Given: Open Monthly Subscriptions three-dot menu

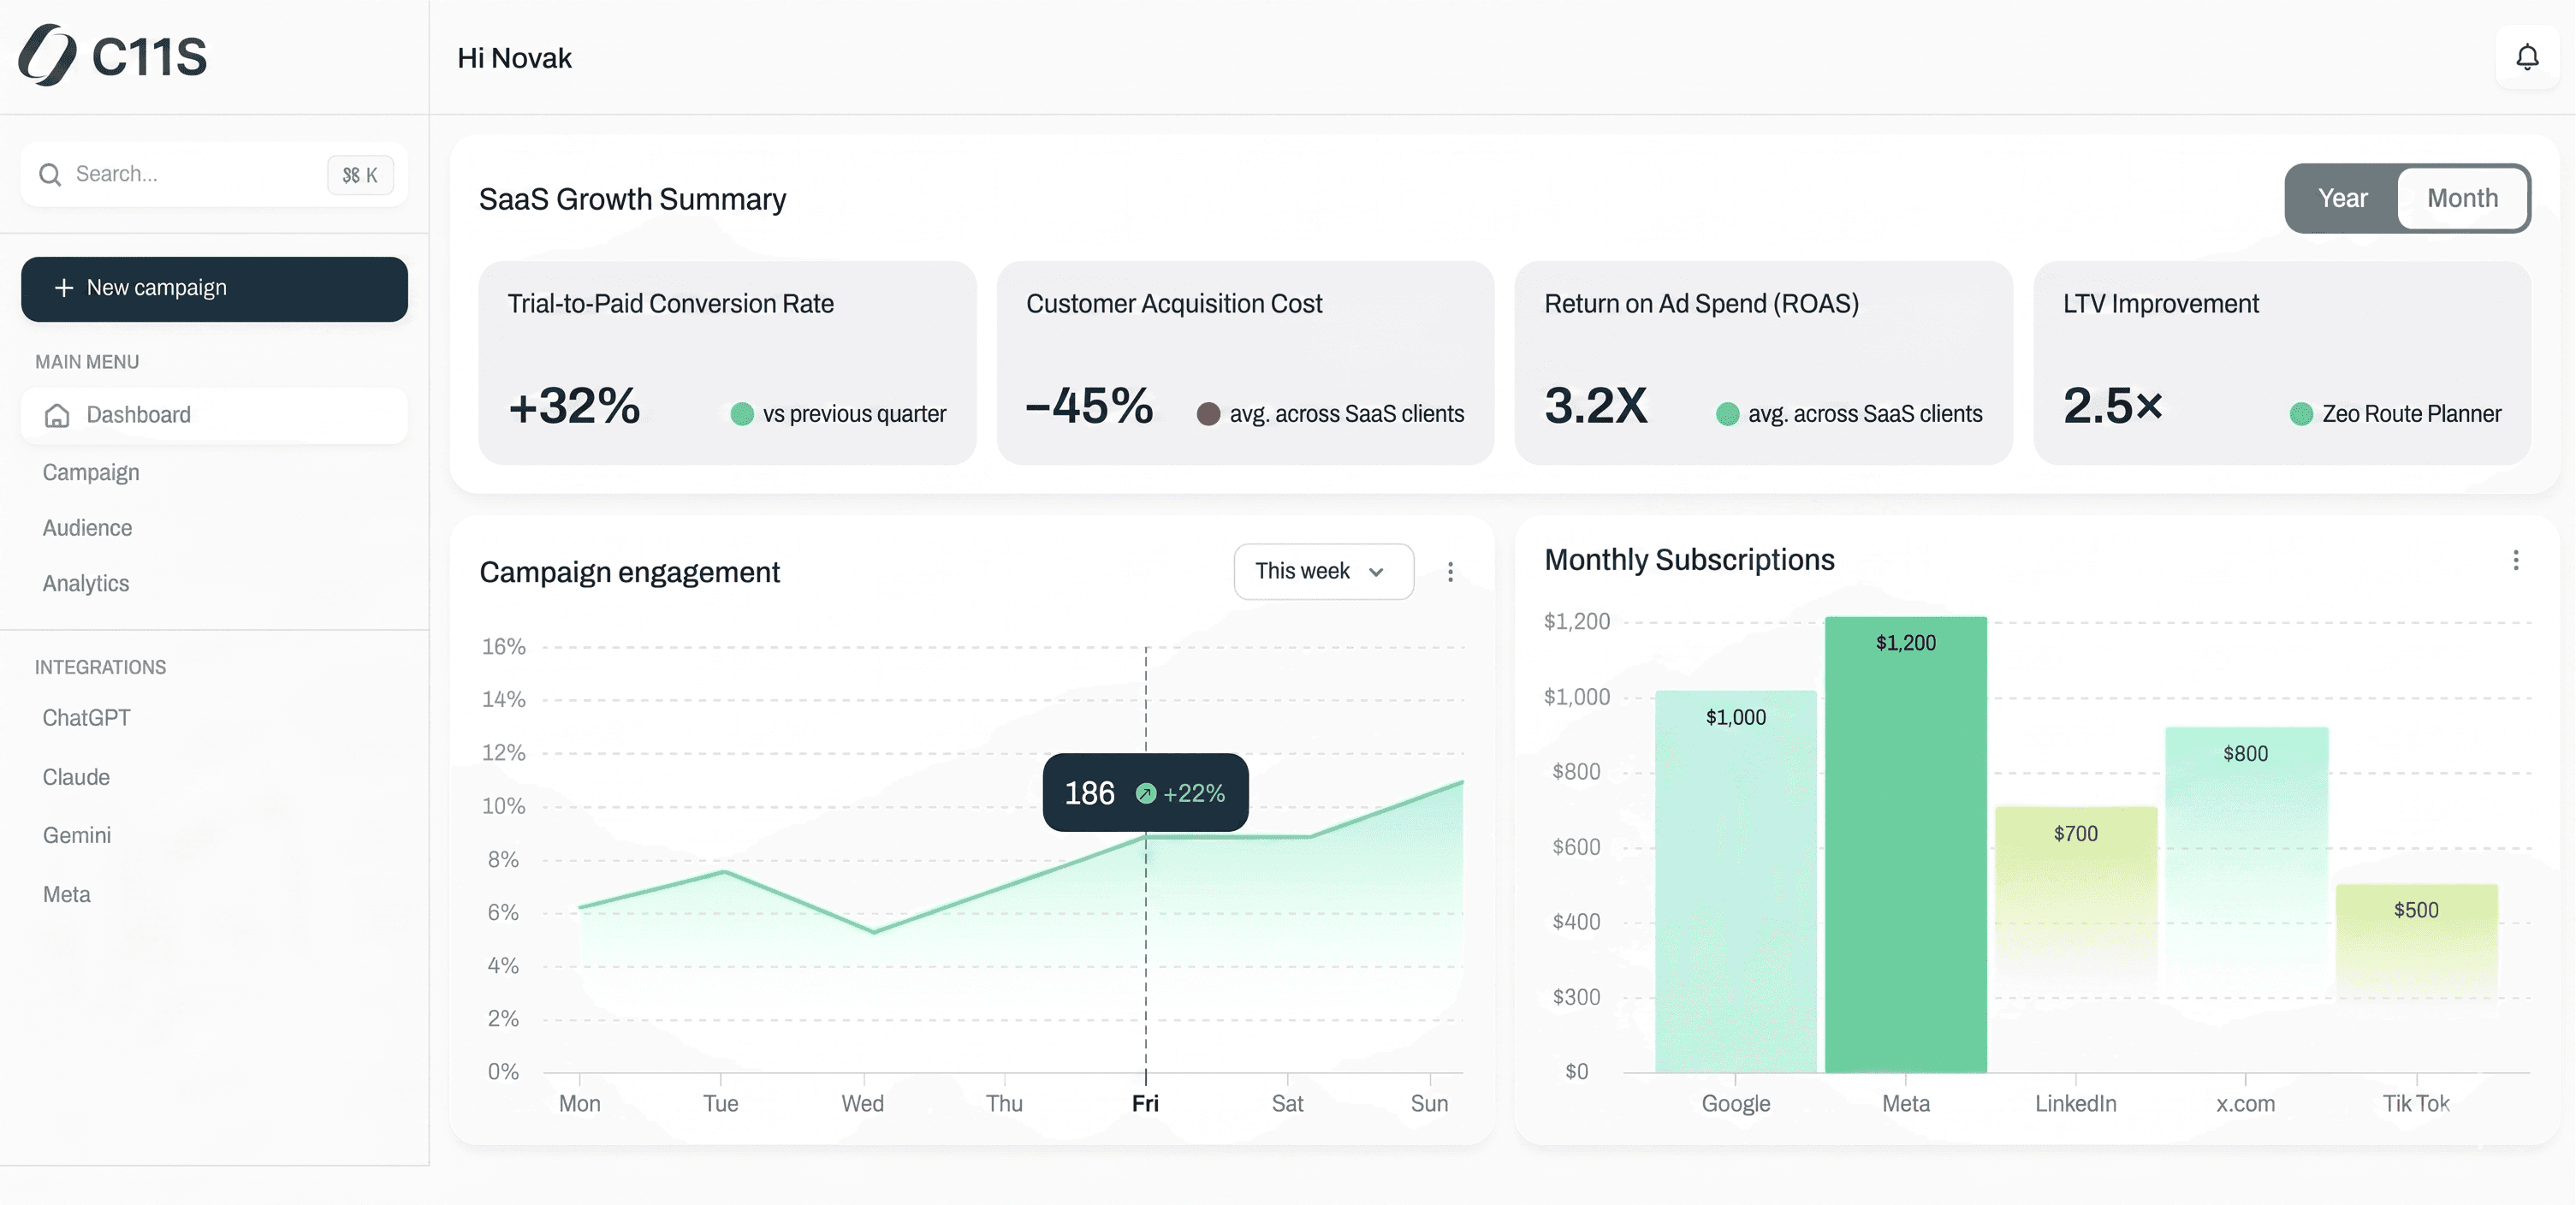Looking at the screenshot, I should 2515,560.
